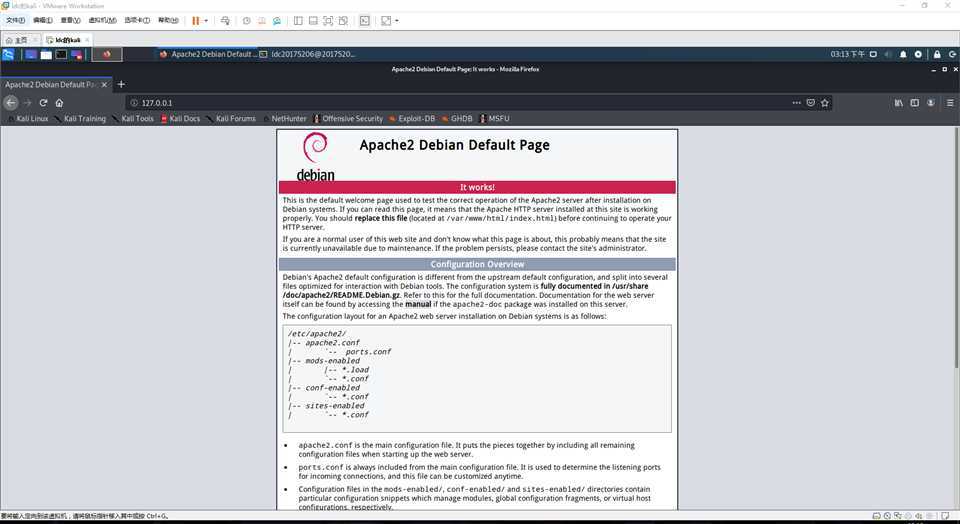
Task: Click Send Ctrl+Alt+Del VMware icon
Action: (x=225, y=21)
